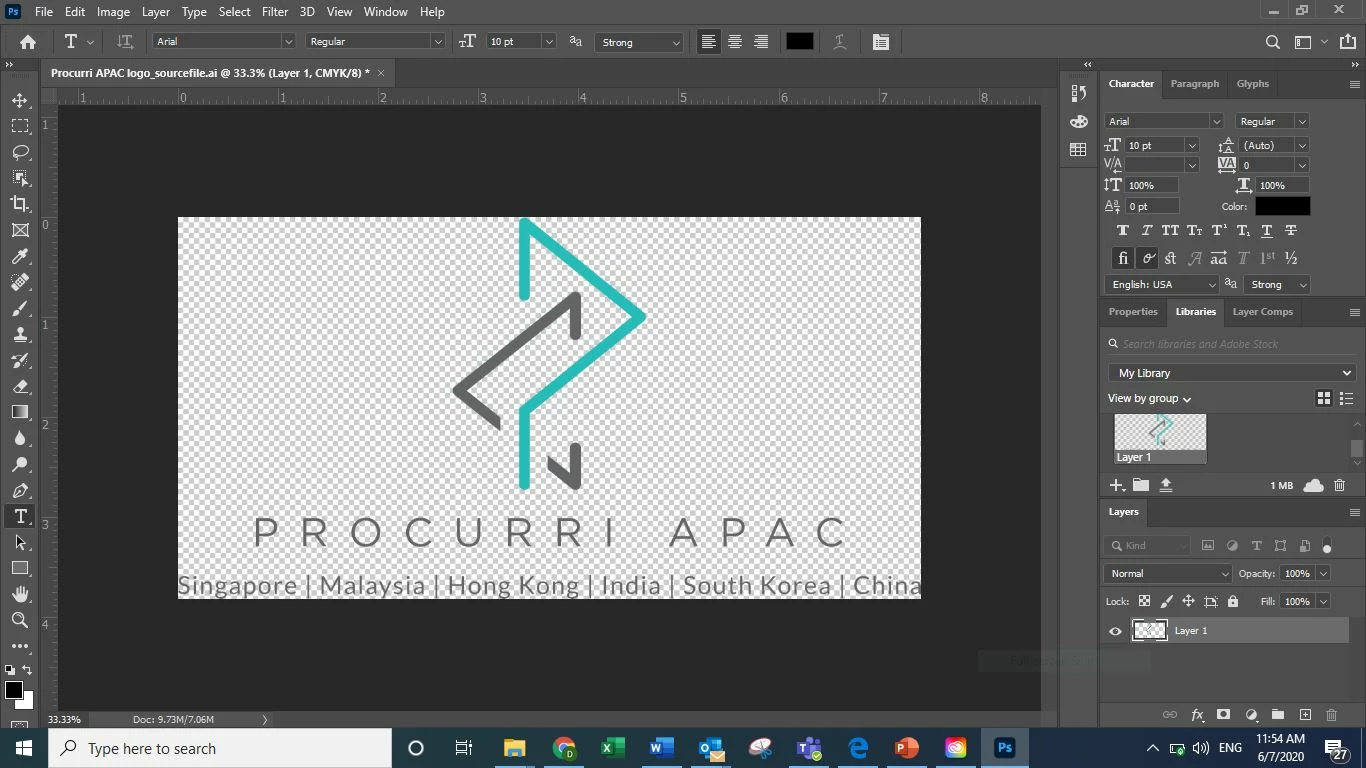Switch to the Properties tab
Screen dimensions: 1366x768
pos(1133,312)
